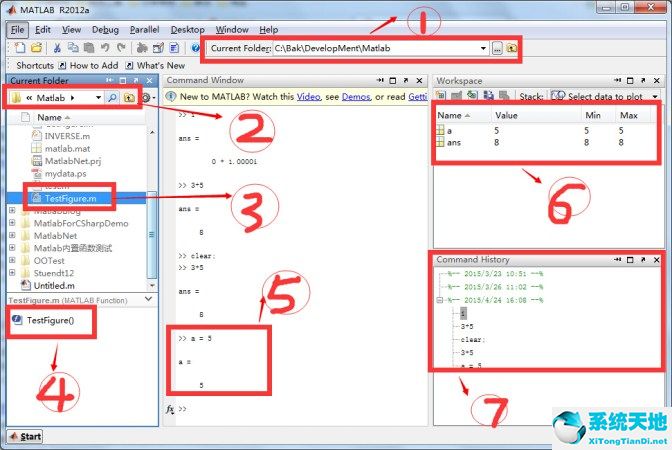Click the fx function browser icon

170,409
